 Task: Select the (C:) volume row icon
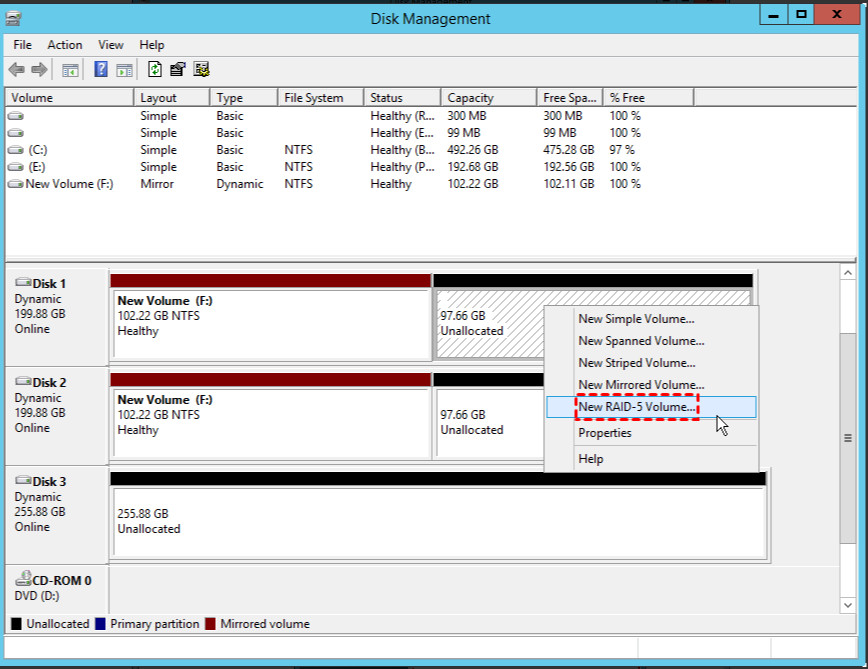(x=16, y=150)
